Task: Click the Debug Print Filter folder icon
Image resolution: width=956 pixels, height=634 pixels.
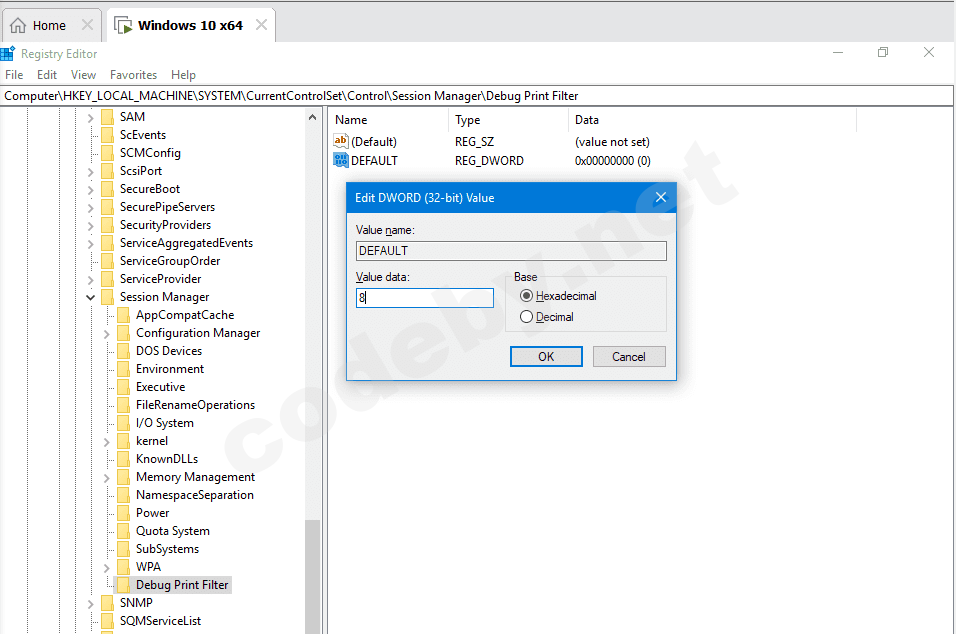Action: [123, 585]
